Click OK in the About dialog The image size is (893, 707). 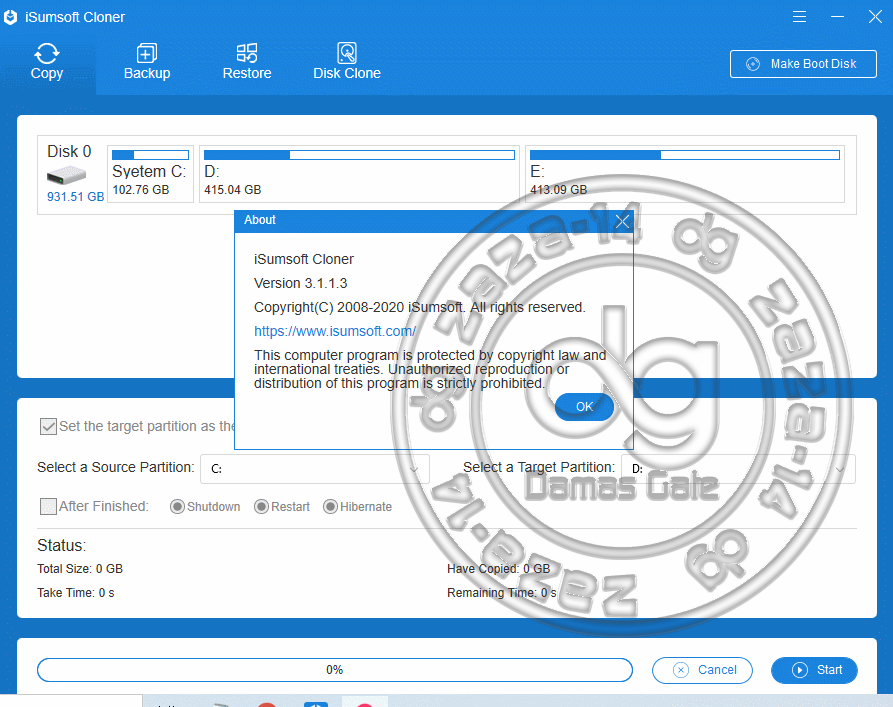584,407
